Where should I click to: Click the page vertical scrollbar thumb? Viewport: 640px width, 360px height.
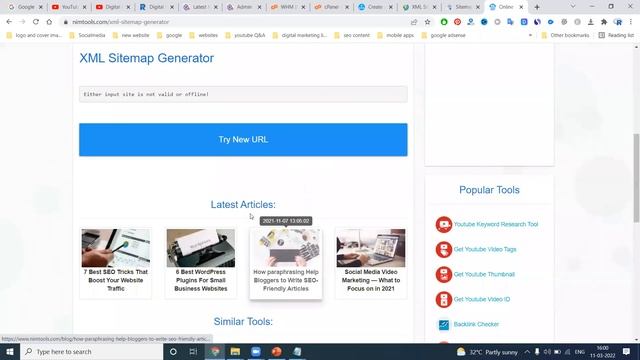tap(636, 178)
